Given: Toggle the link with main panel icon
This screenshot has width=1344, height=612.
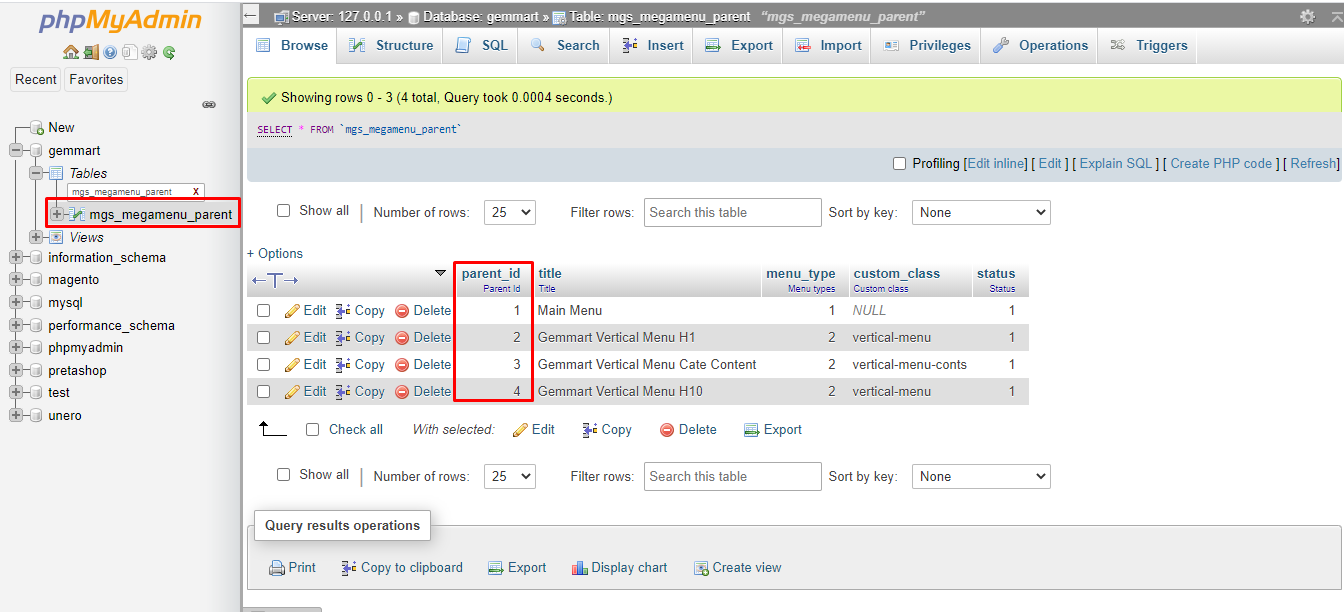Looking at the screenshot, I should tap(209, 104).
